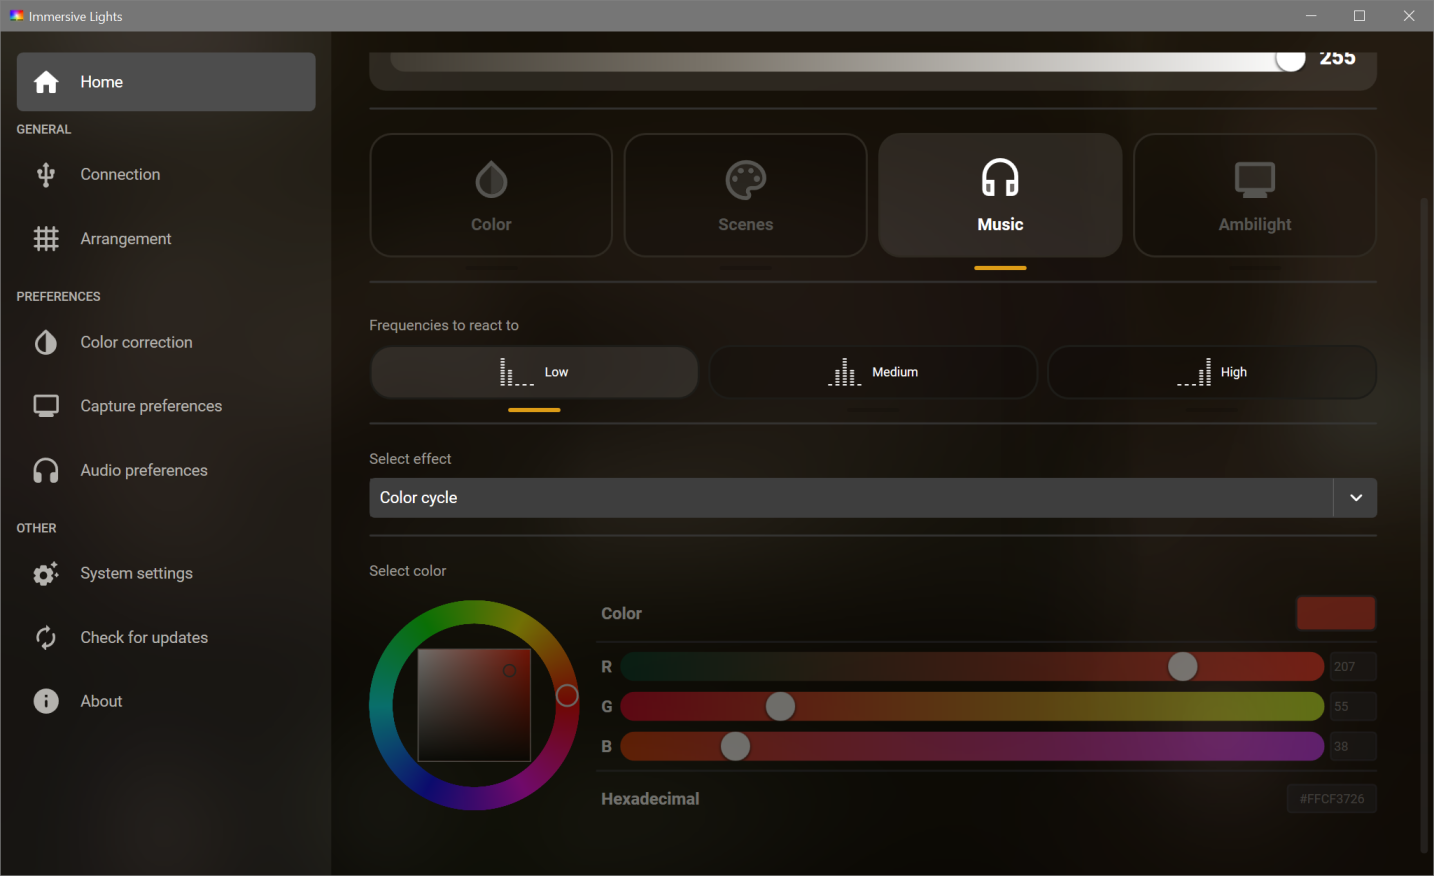Select the High frequency option
The image size is (1434, 876).
coord(1211,373)
